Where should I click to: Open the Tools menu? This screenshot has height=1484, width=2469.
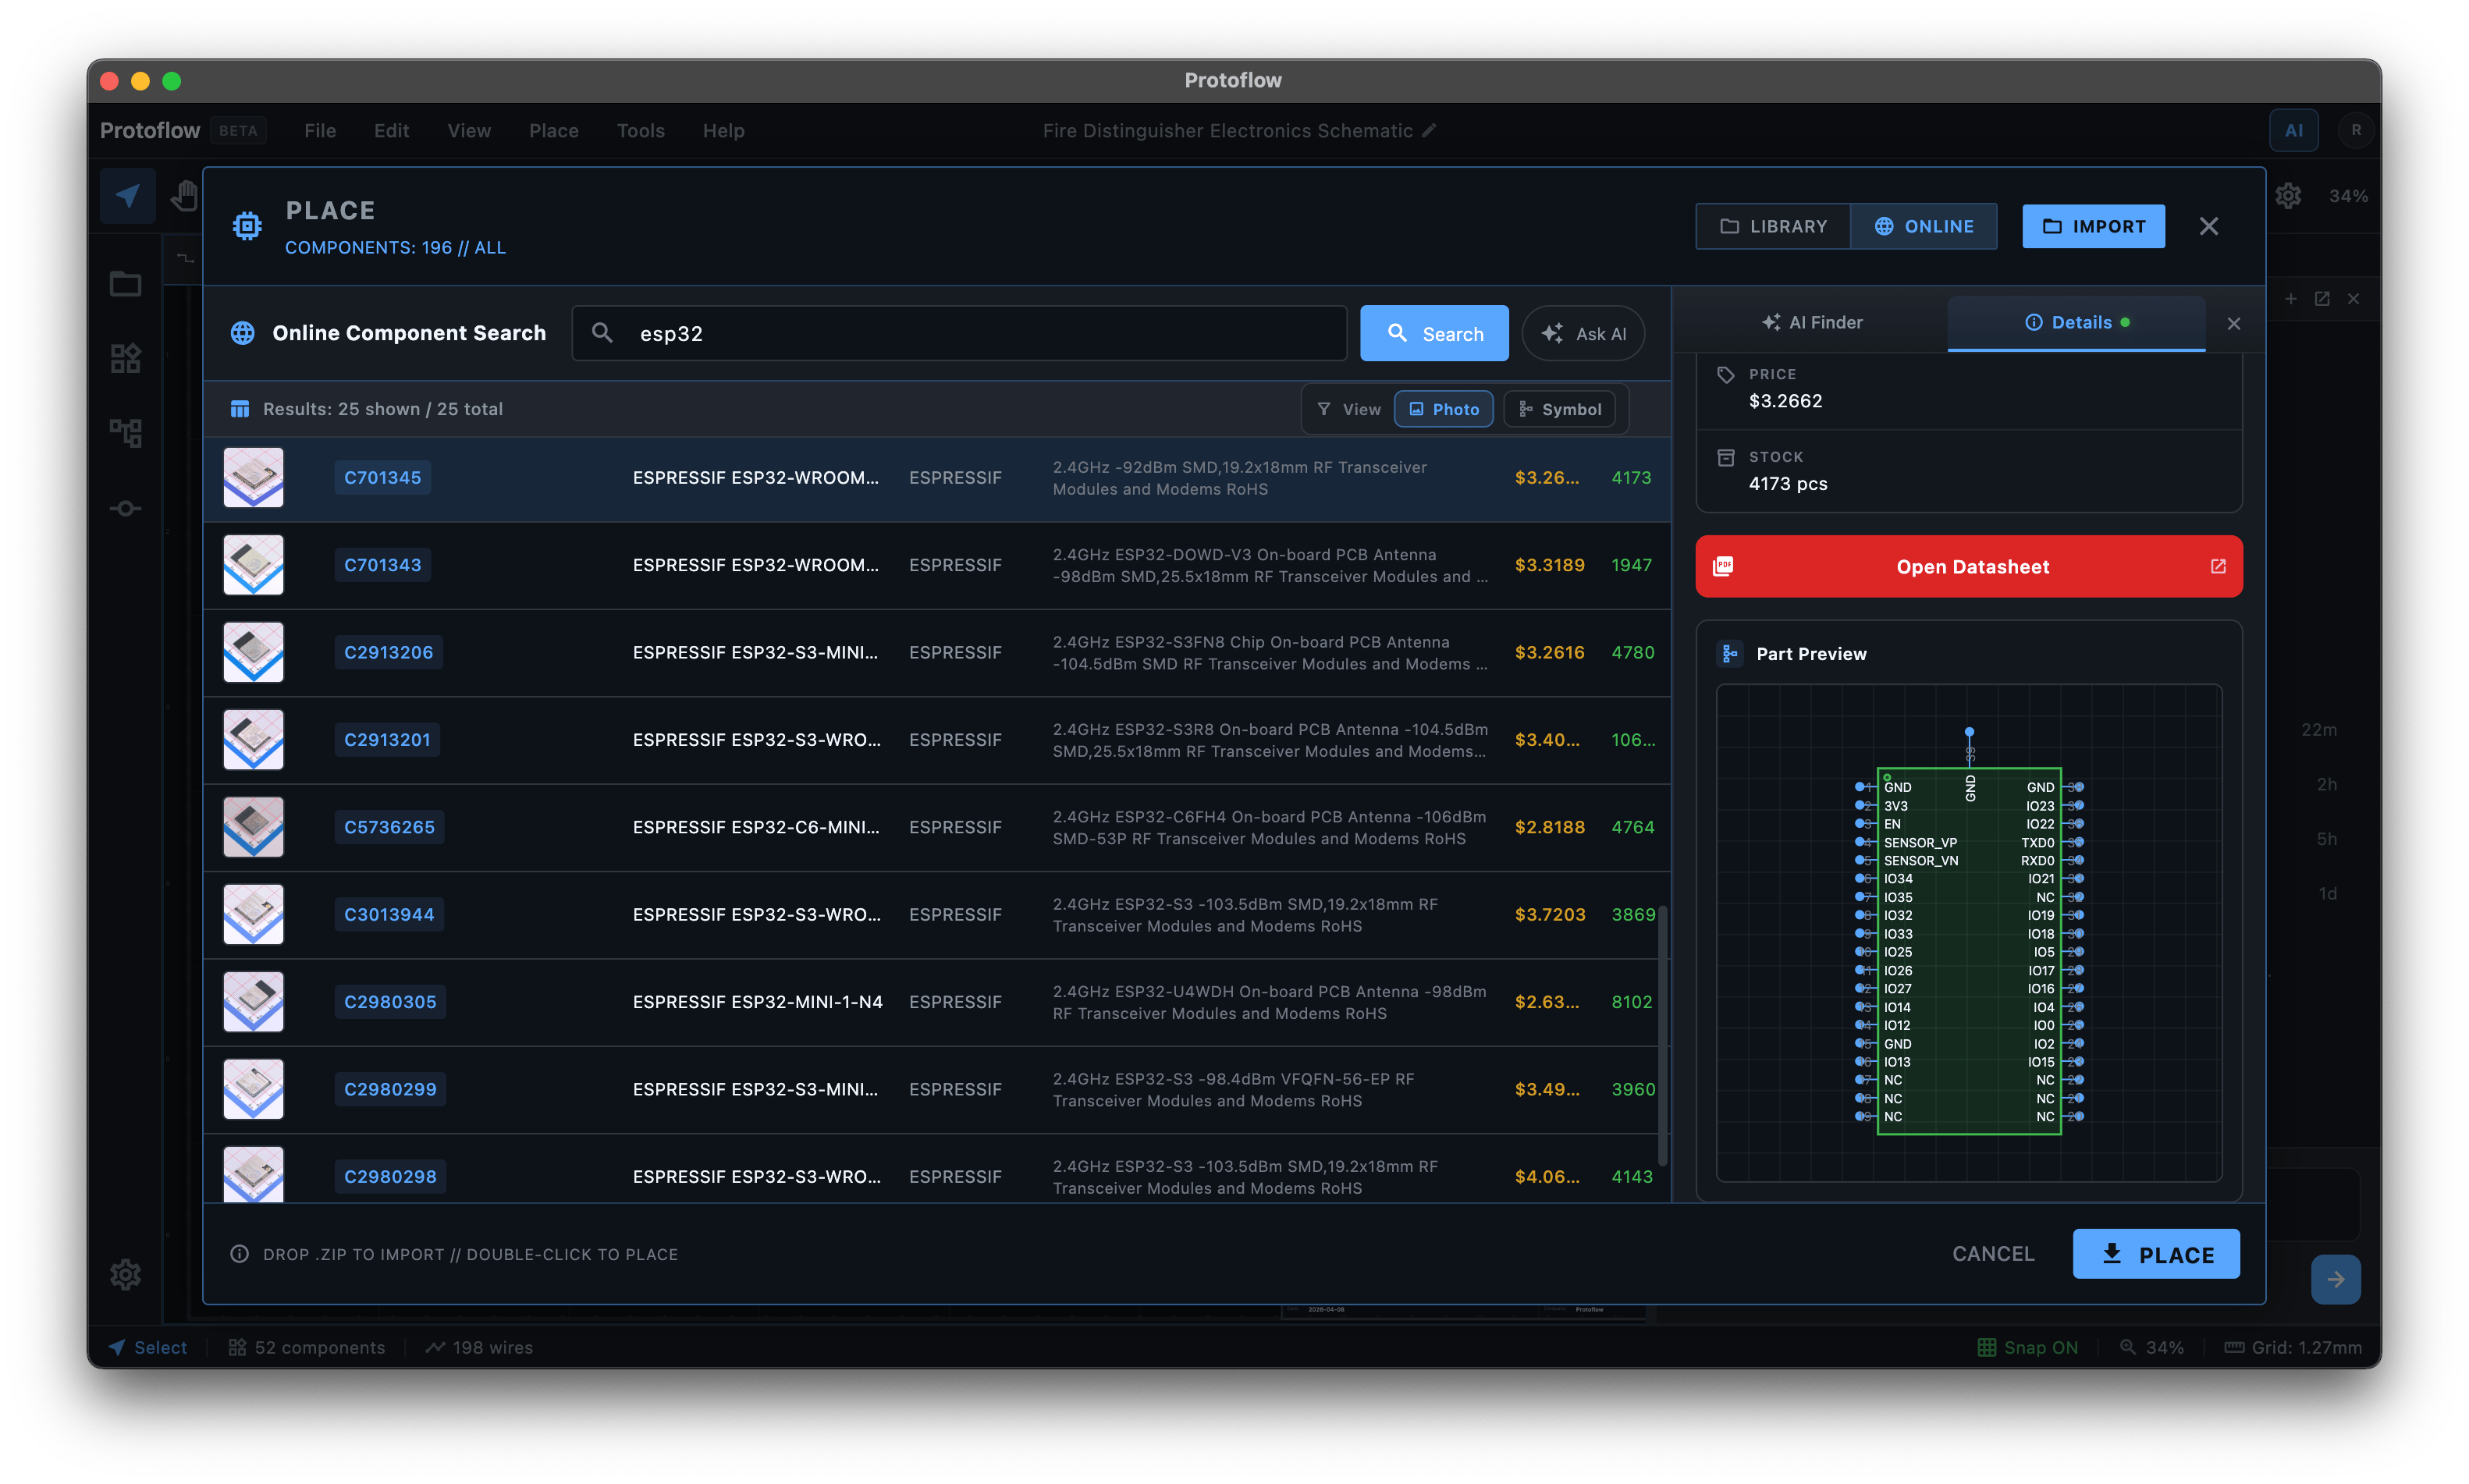[x=641, y=131]
